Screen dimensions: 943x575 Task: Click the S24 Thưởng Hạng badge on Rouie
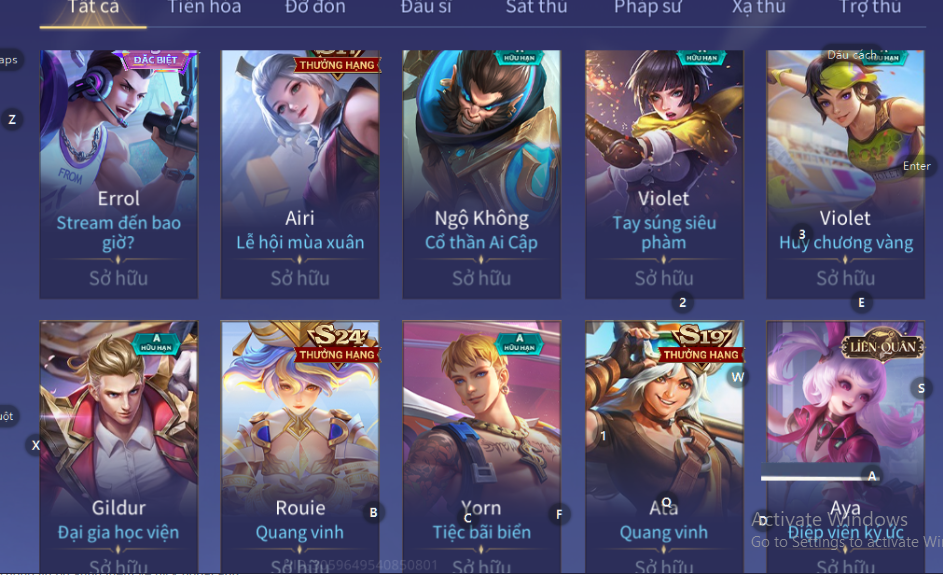click(337, 344)
